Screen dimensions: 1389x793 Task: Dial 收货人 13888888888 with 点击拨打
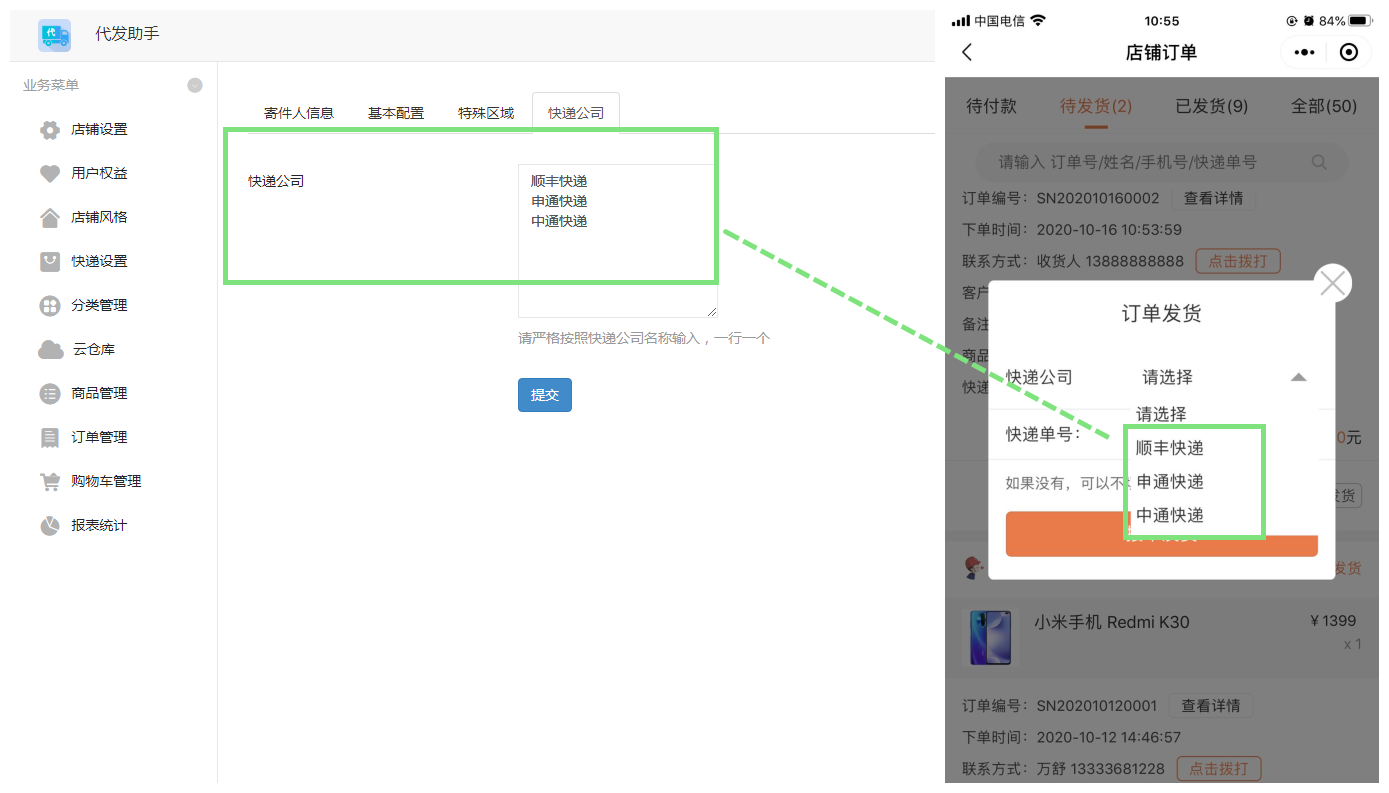pos(1238,261)
